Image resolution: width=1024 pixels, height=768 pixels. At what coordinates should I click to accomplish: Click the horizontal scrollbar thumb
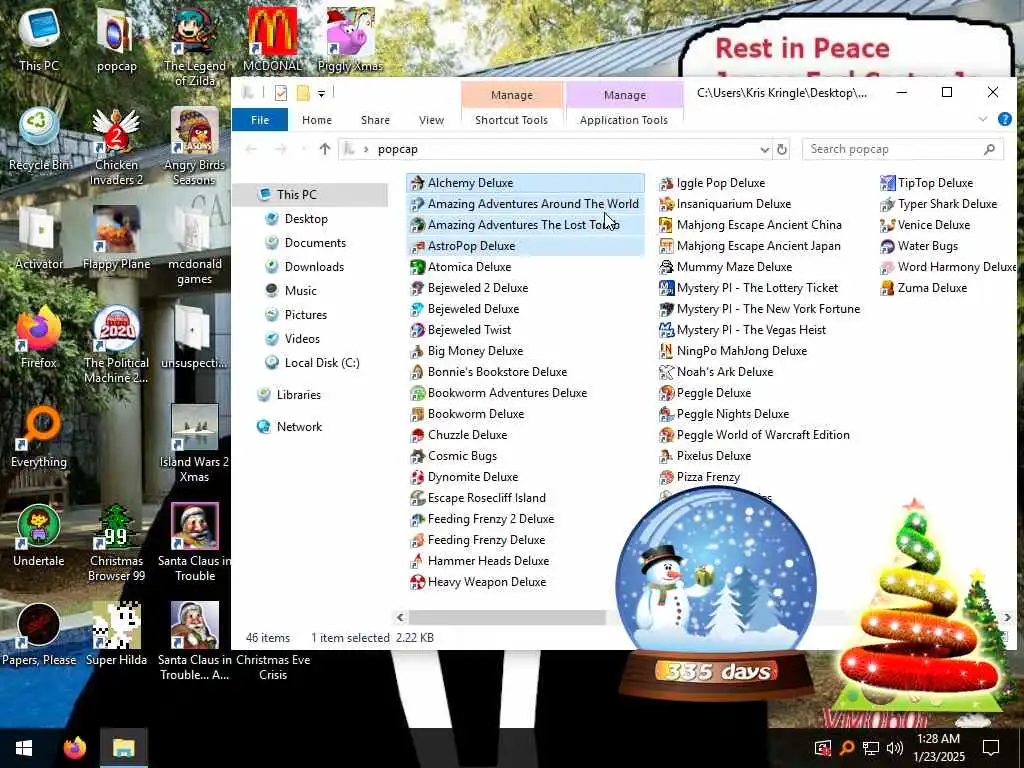pos(507,617)
